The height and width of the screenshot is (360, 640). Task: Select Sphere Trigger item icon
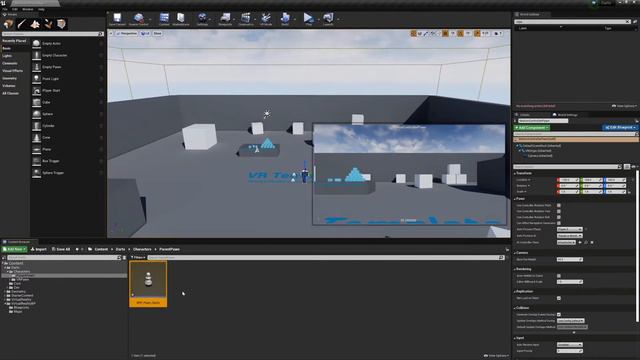coord(36,173)
